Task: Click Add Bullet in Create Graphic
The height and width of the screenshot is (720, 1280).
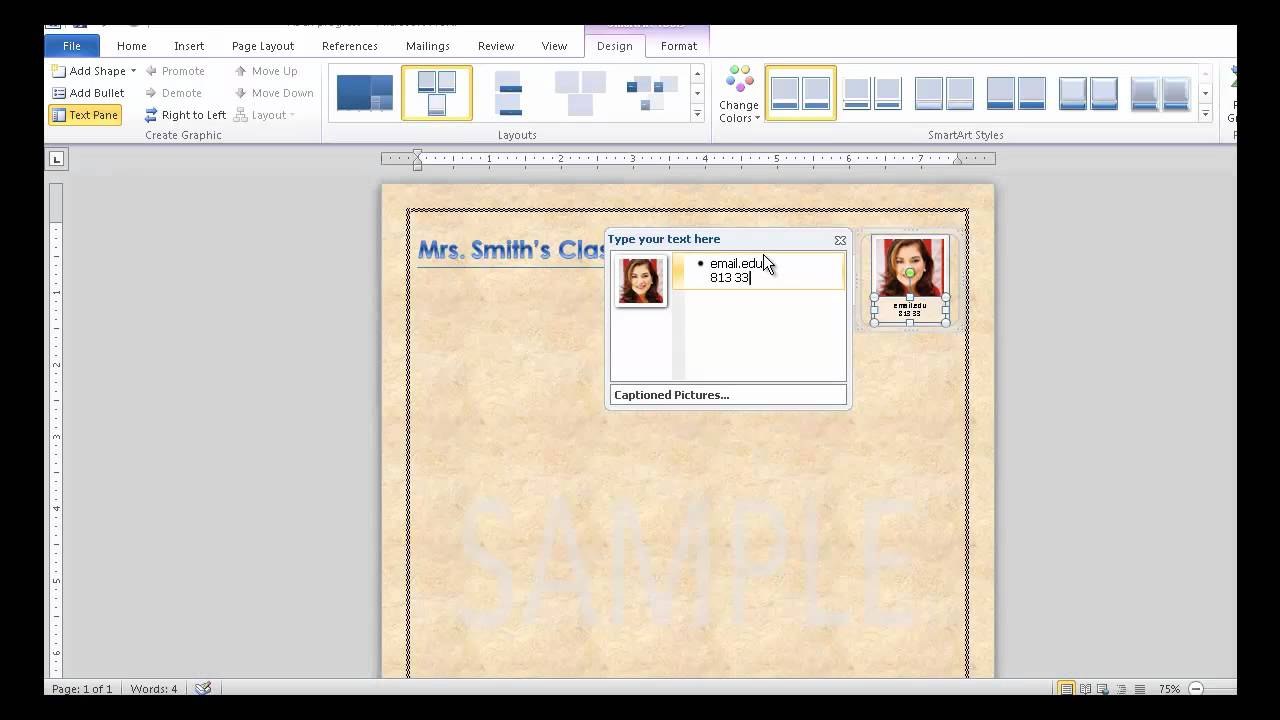Action: coord(88,93)
